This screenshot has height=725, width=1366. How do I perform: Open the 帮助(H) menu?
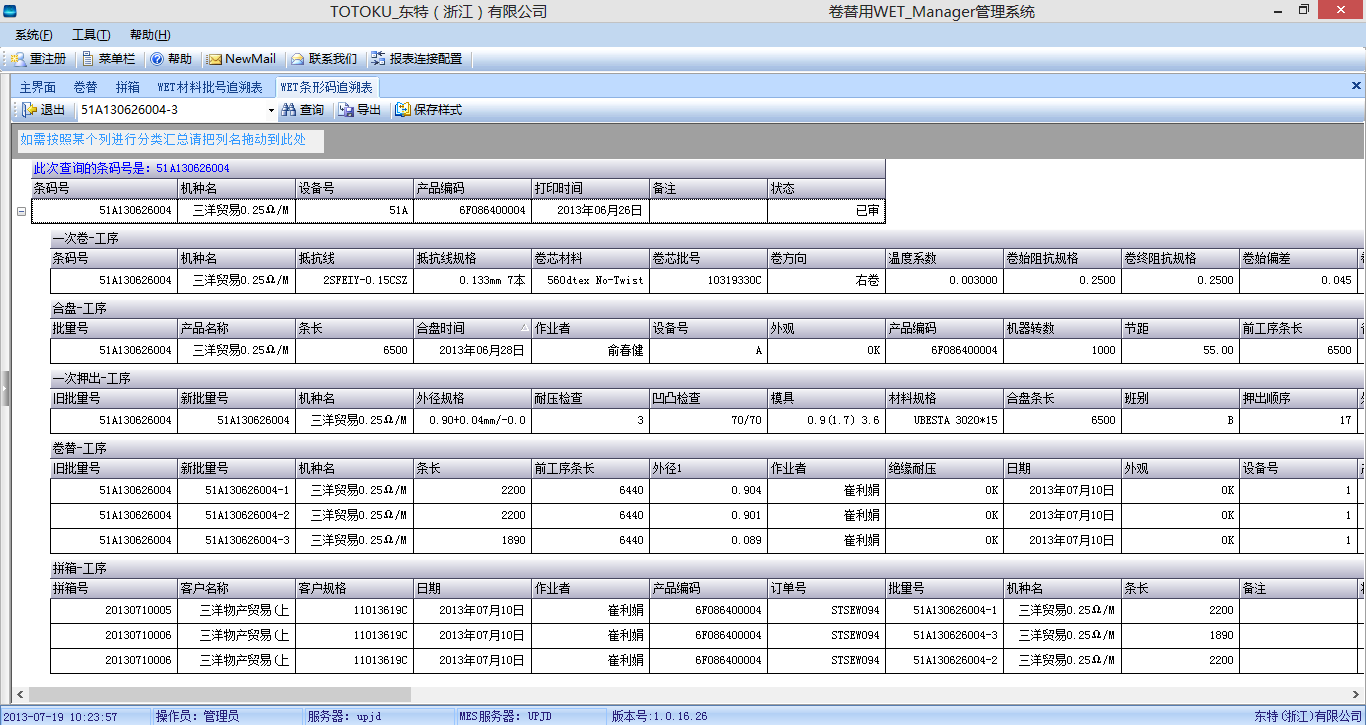(150, 35)
